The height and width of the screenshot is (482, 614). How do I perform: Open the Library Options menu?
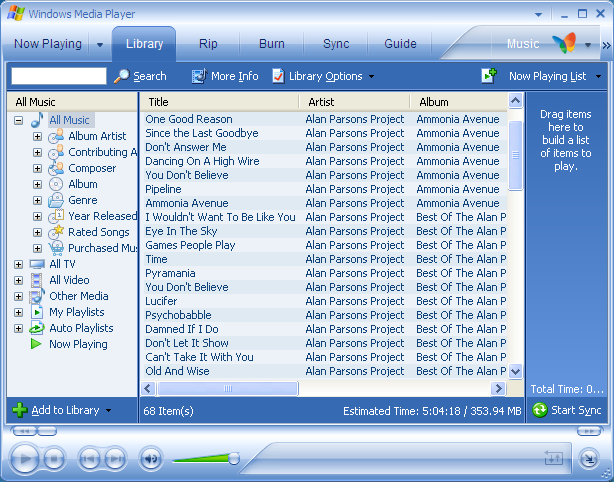click(x=323, y=76)
